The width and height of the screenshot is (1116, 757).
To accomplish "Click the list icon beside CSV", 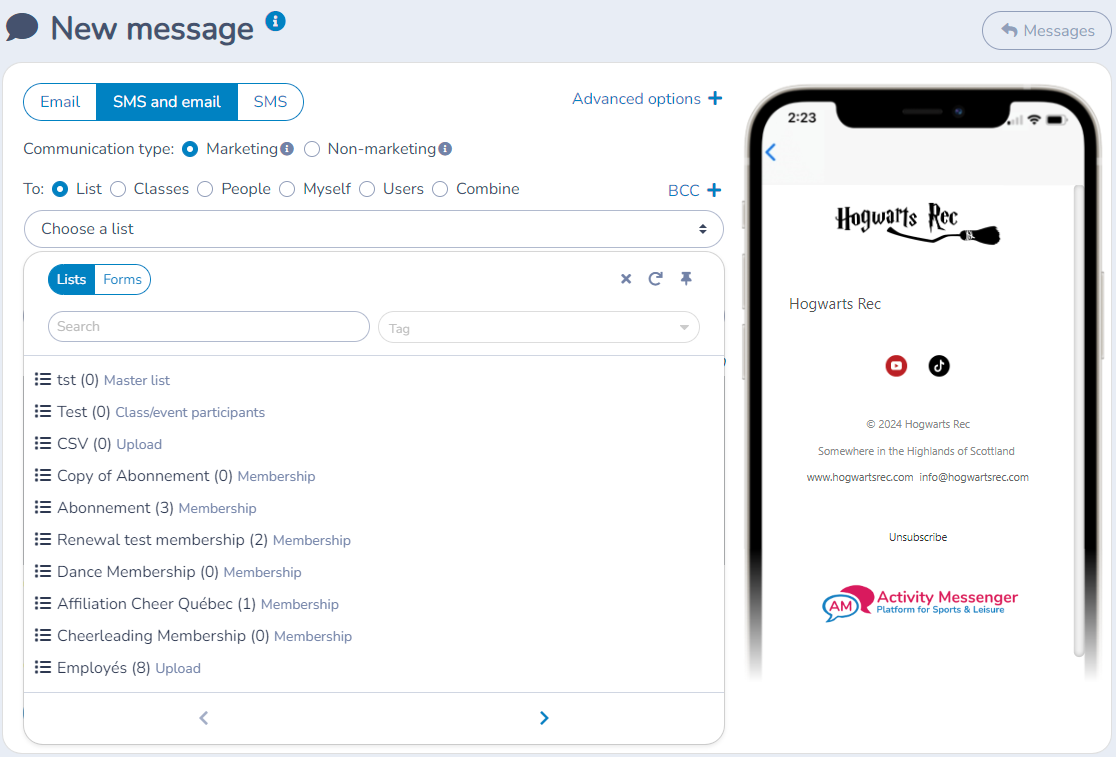I will [x=43, y=443].
